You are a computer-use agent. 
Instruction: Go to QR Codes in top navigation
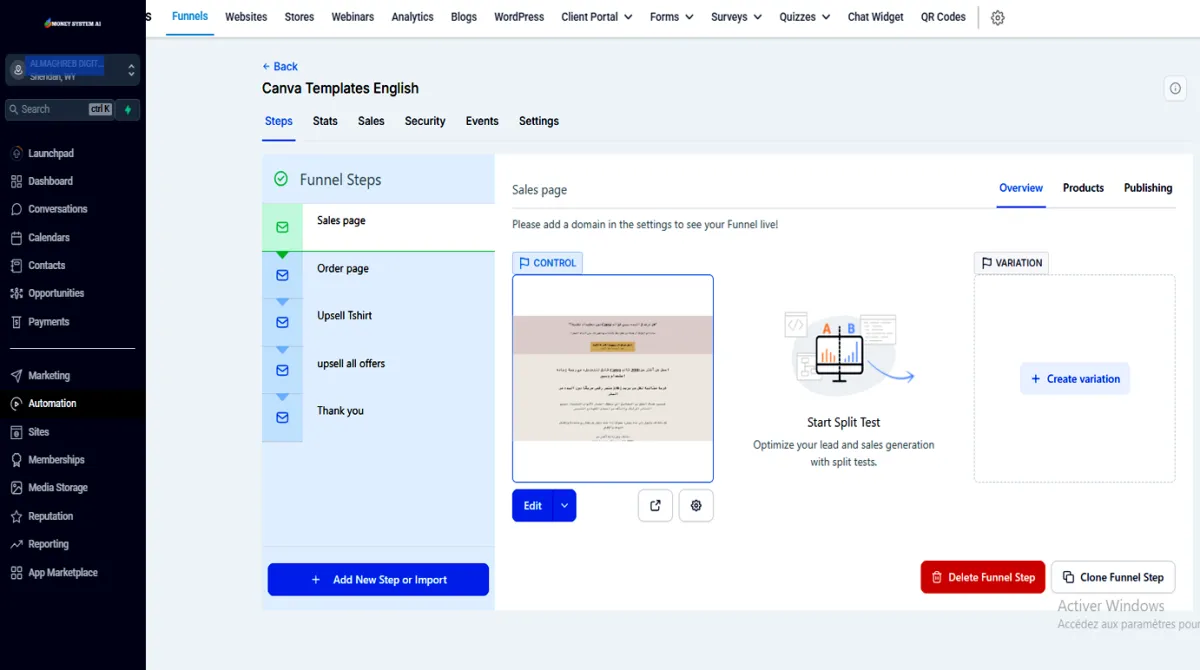tap(943, 17)
